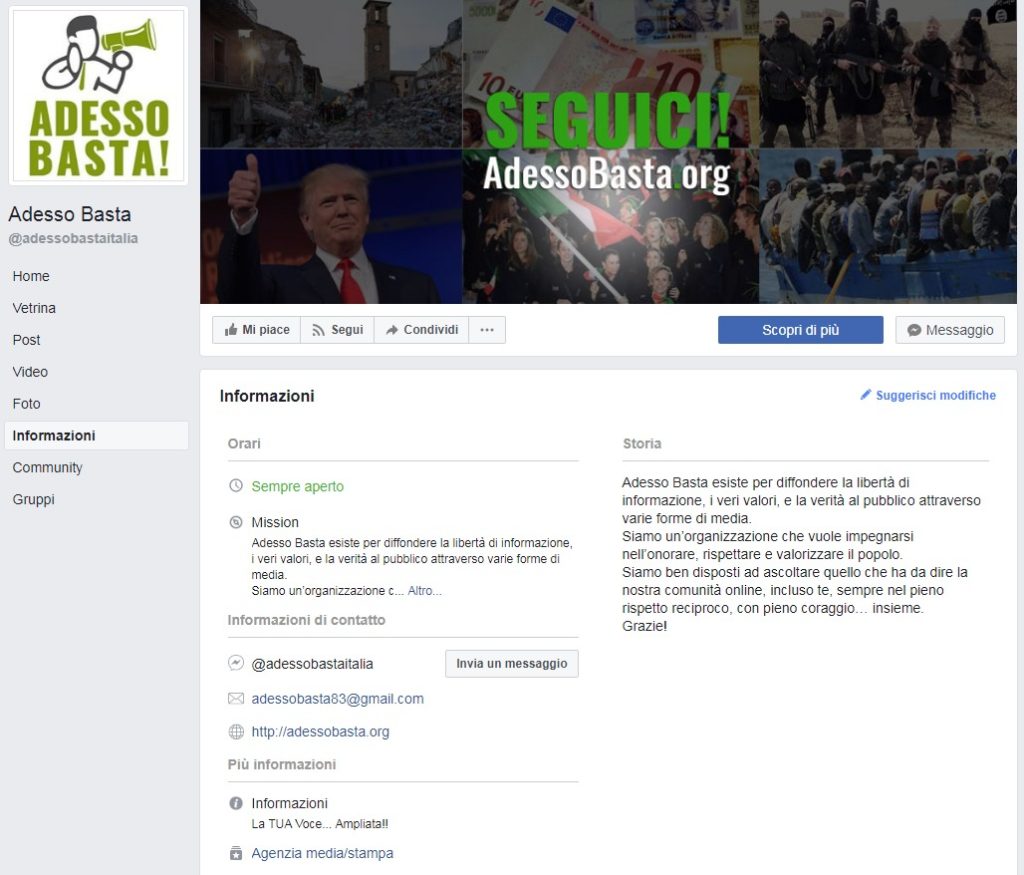Click the Invia un messaggio button
1024x875 pixels.
coord(511,663)
